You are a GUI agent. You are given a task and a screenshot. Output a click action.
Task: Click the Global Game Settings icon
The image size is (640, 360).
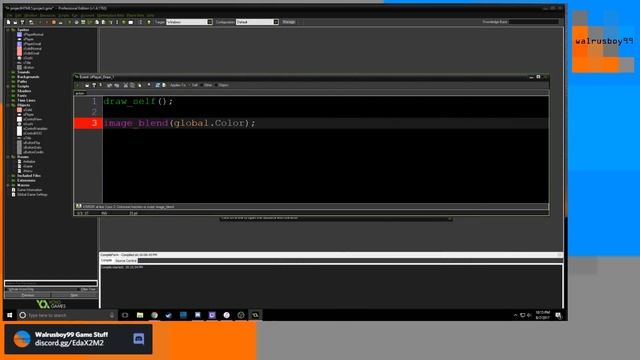pyautogui.click(x=13, y=195)
